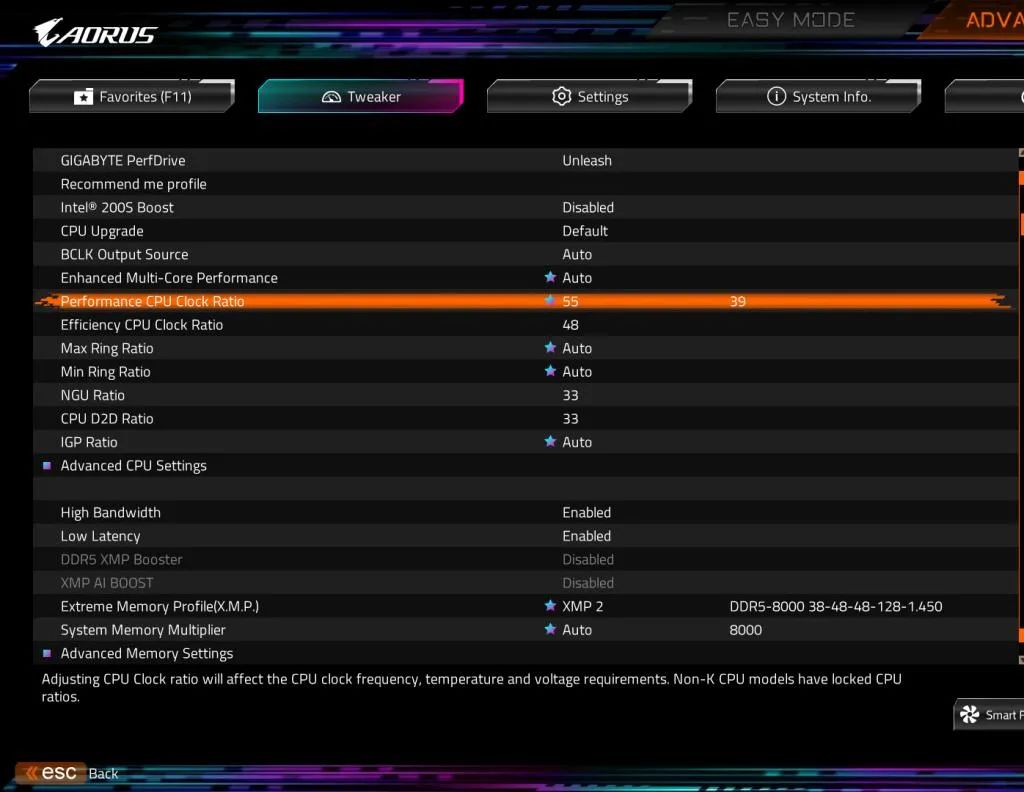Open the IGP Ratio Auto value

(577, 442)
